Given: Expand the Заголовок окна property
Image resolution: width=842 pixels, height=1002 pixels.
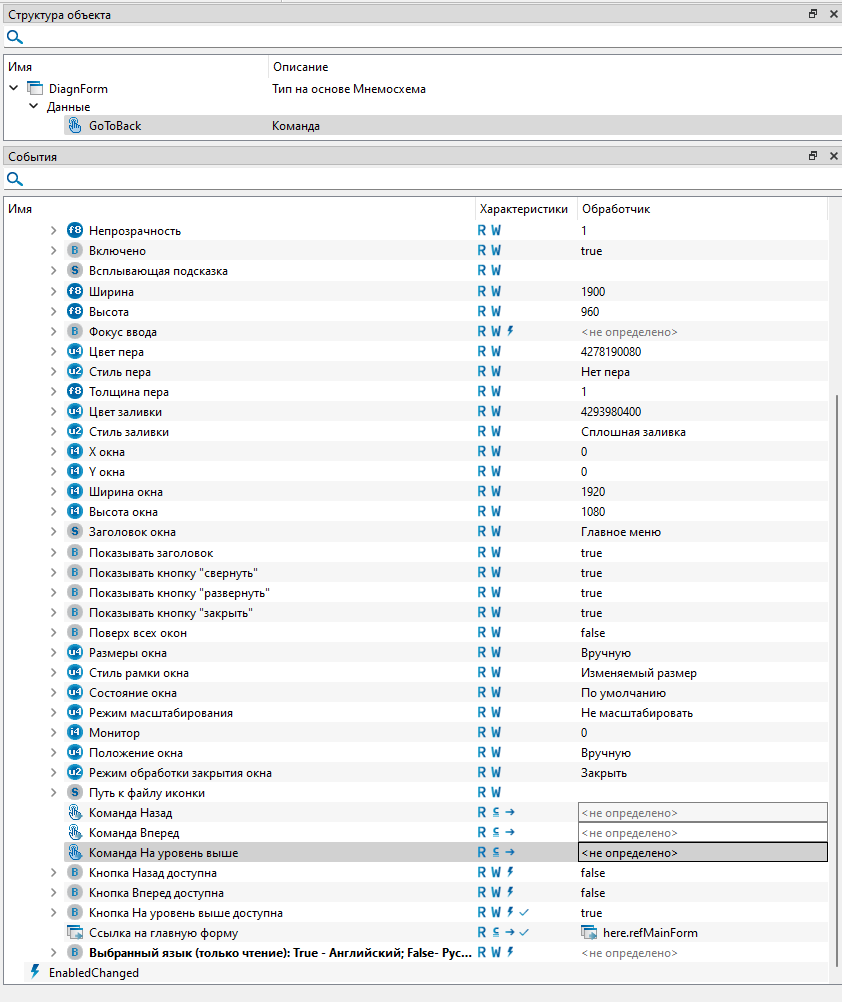Looking at the screenshot, I should pos(54,532).
